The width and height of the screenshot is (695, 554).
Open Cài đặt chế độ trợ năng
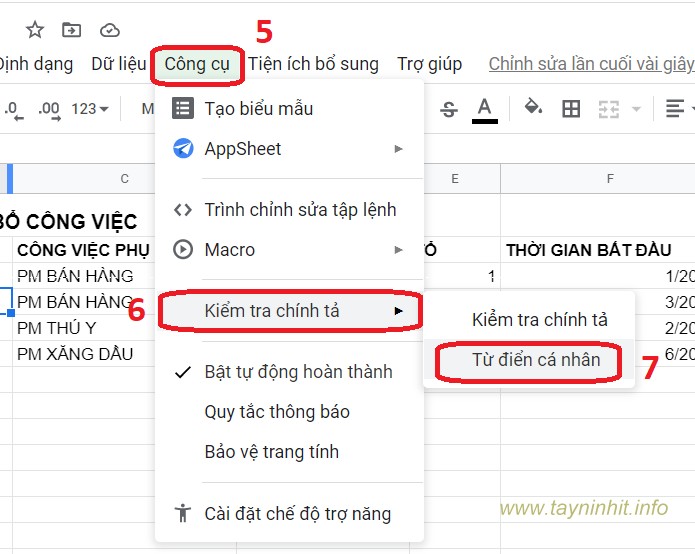pos(297,514)
